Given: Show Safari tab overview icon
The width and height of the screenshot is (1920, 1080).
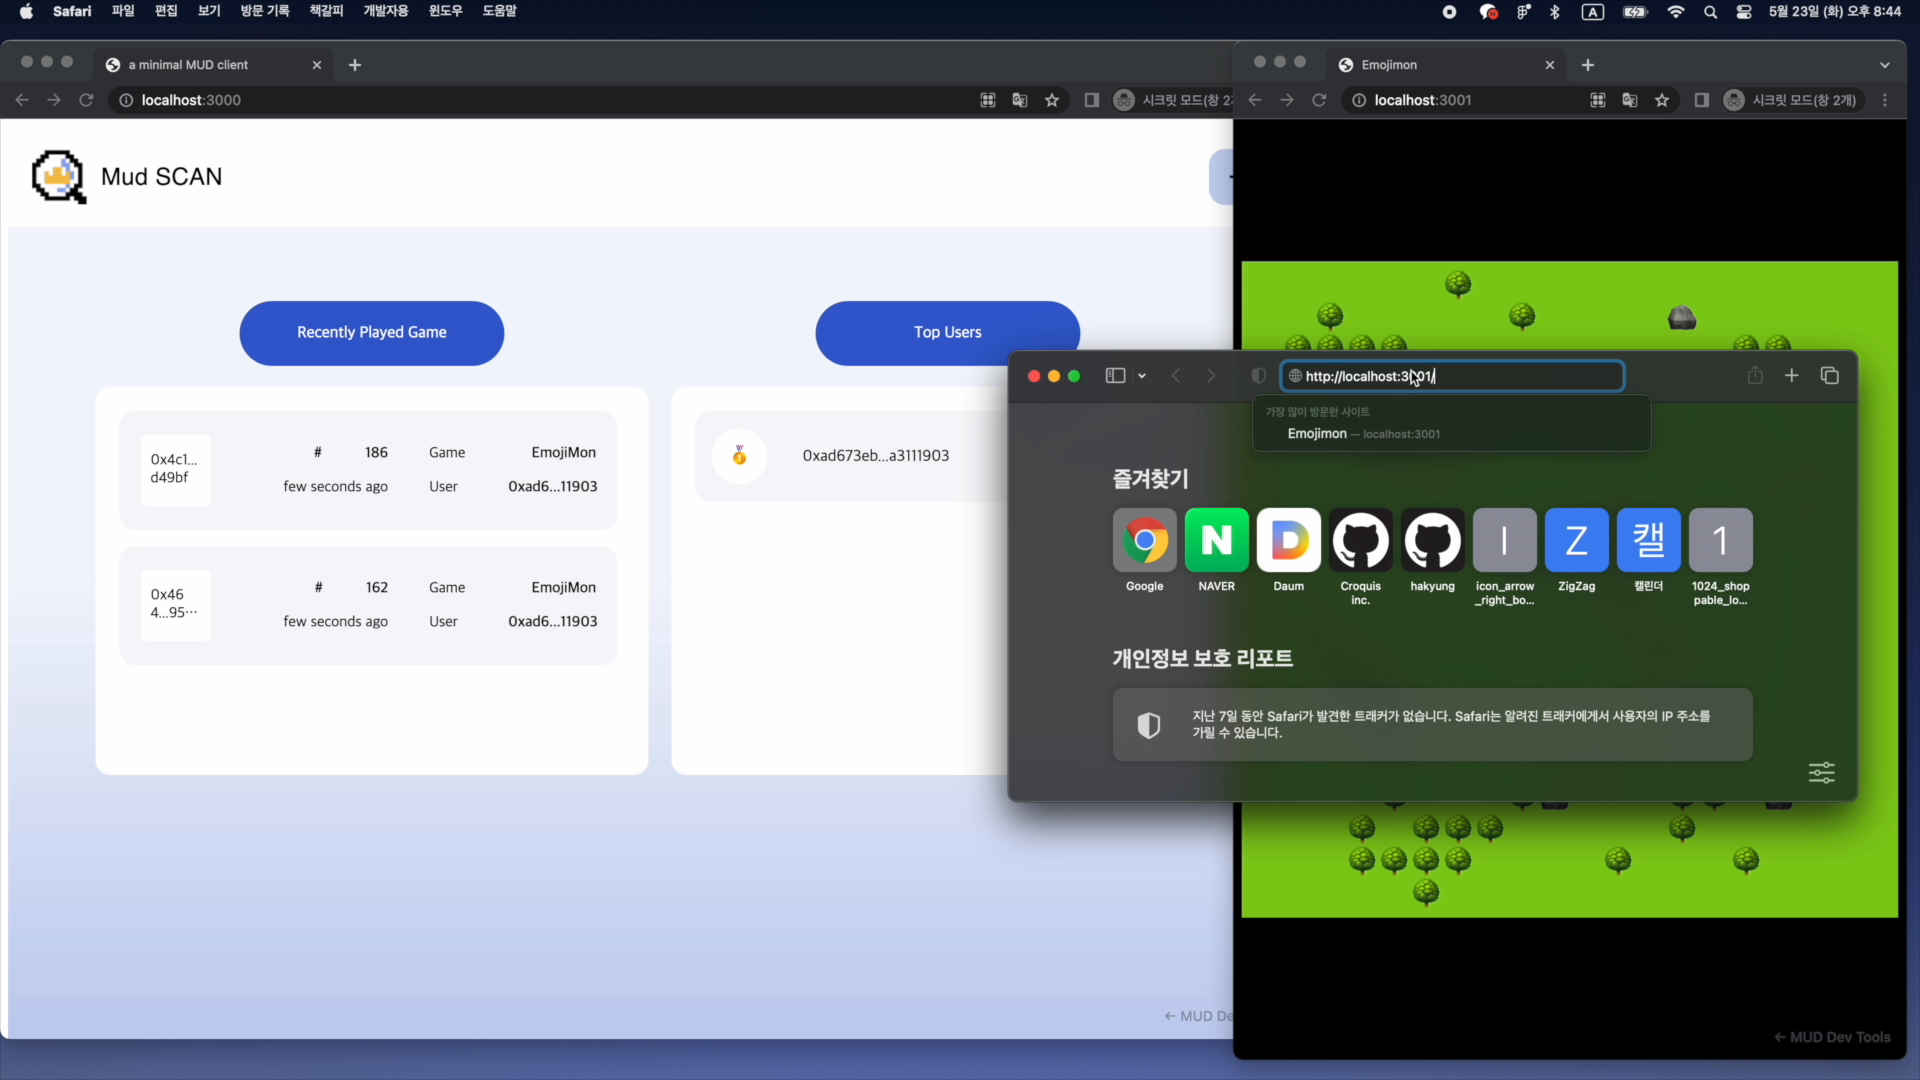Looking at the screenshot, I should click(x=1830, y=375).
